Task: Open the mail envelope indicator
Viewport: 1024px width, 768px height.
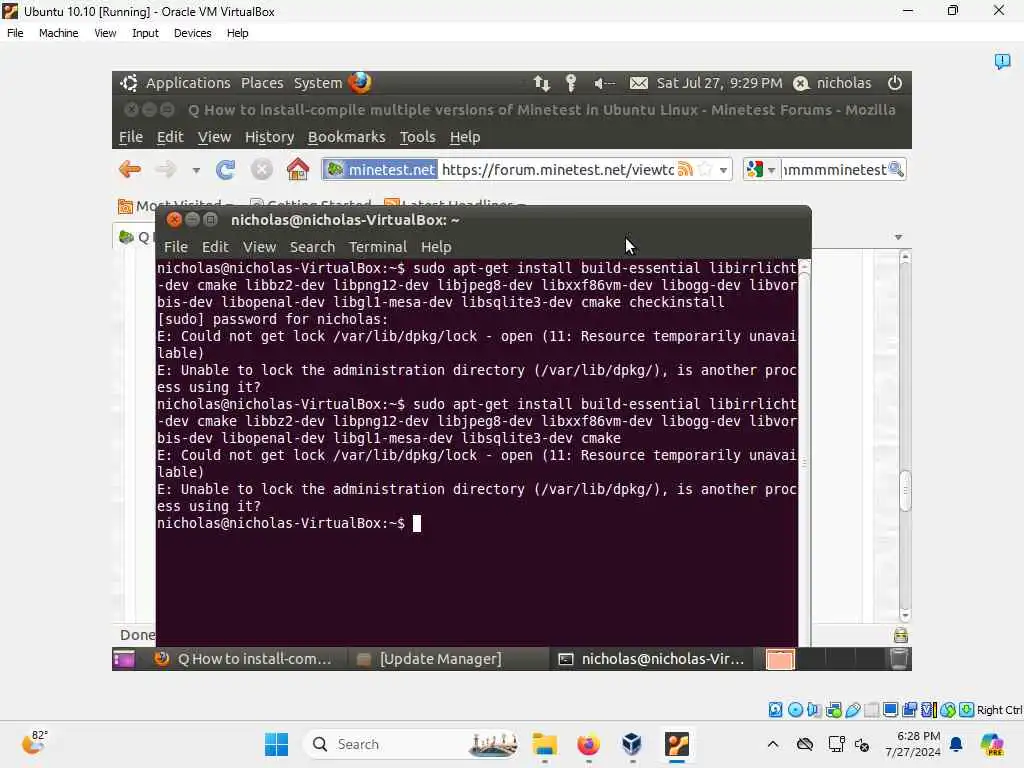Action: [639, 83]
